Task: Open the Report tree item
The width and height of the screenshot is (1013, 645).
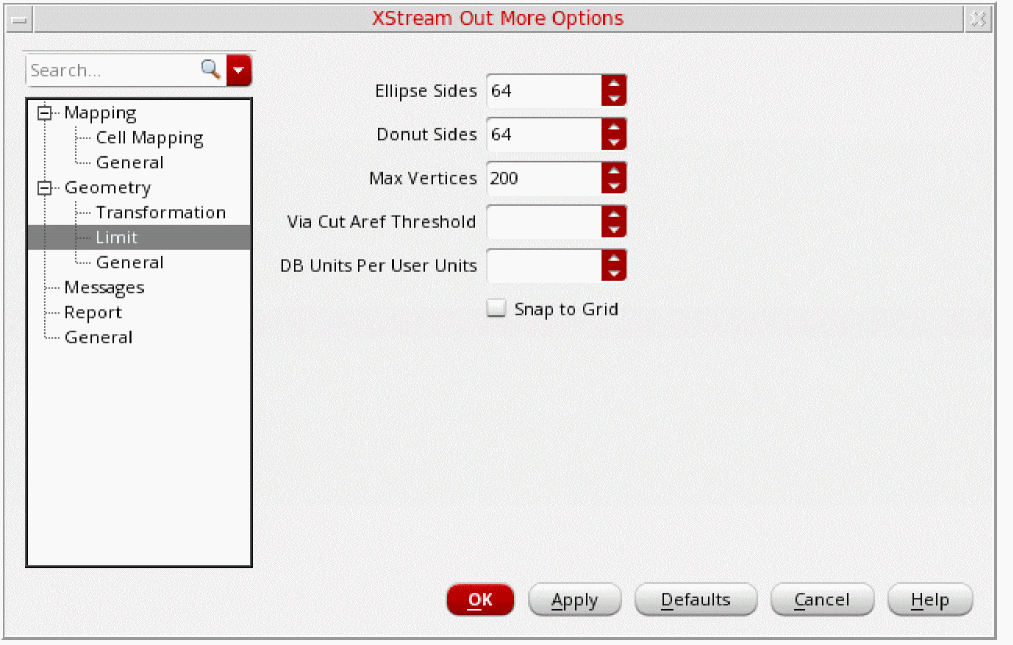Action: point(93,313)
